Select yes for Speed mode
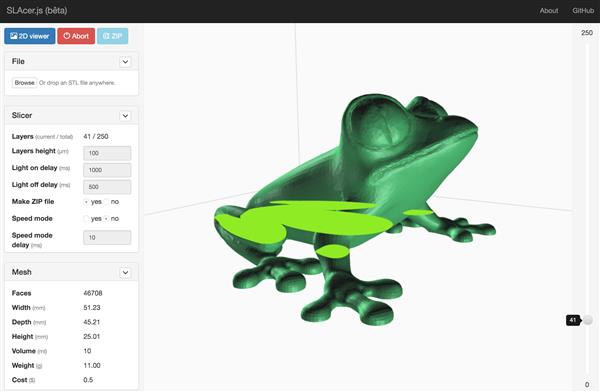The height and width of the screenshot is (392, 600). tap(86, 219)
